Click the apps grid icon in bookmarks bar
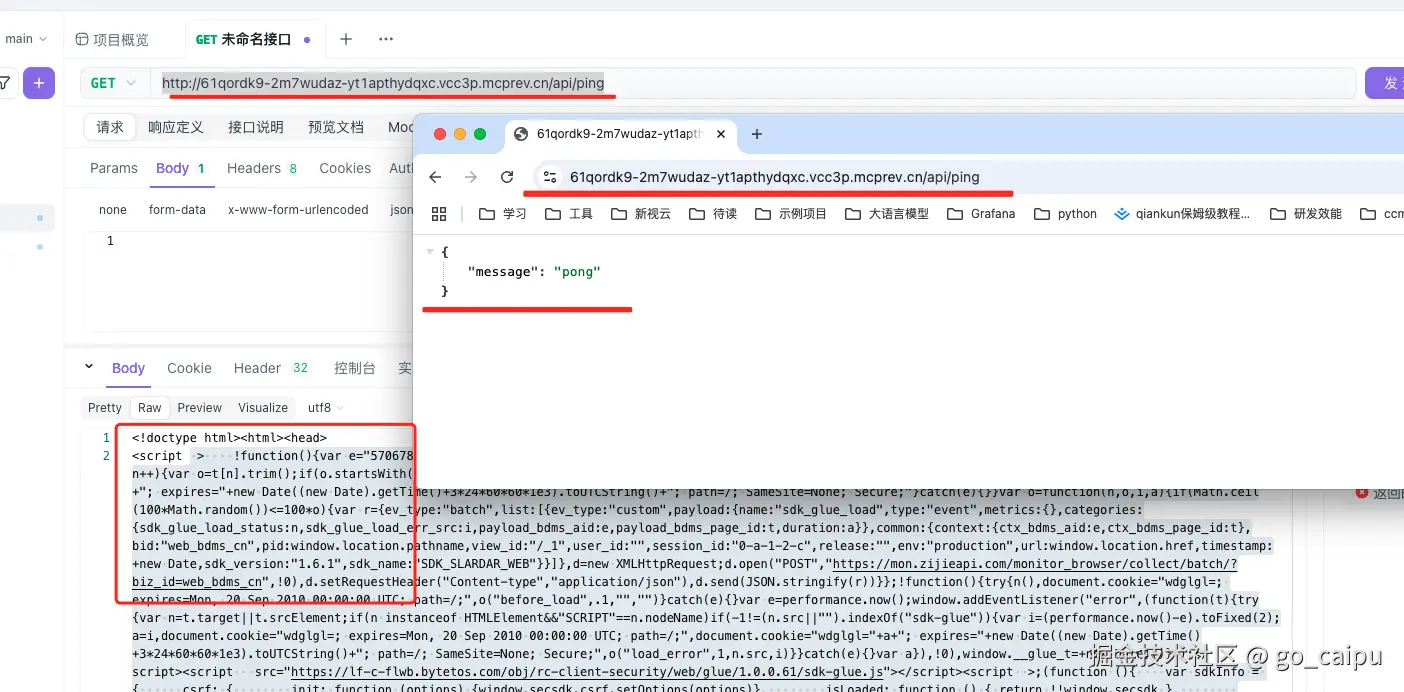 point(440,214)
